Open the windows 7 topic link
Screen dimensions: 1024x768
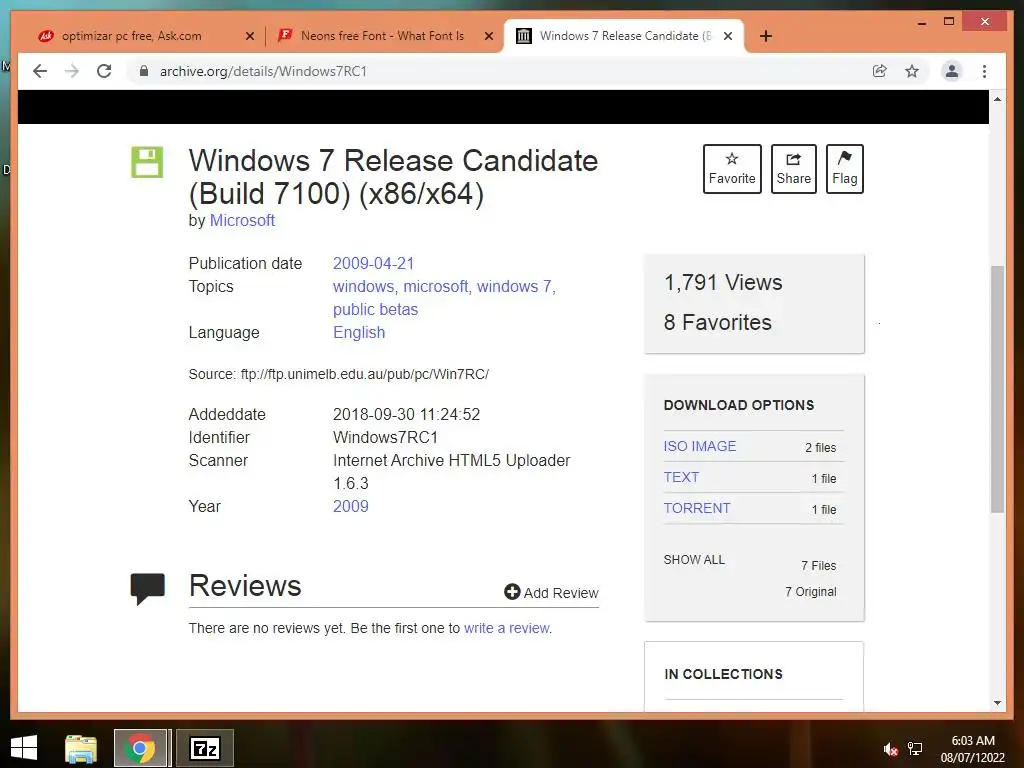click(x=514, y=287)
